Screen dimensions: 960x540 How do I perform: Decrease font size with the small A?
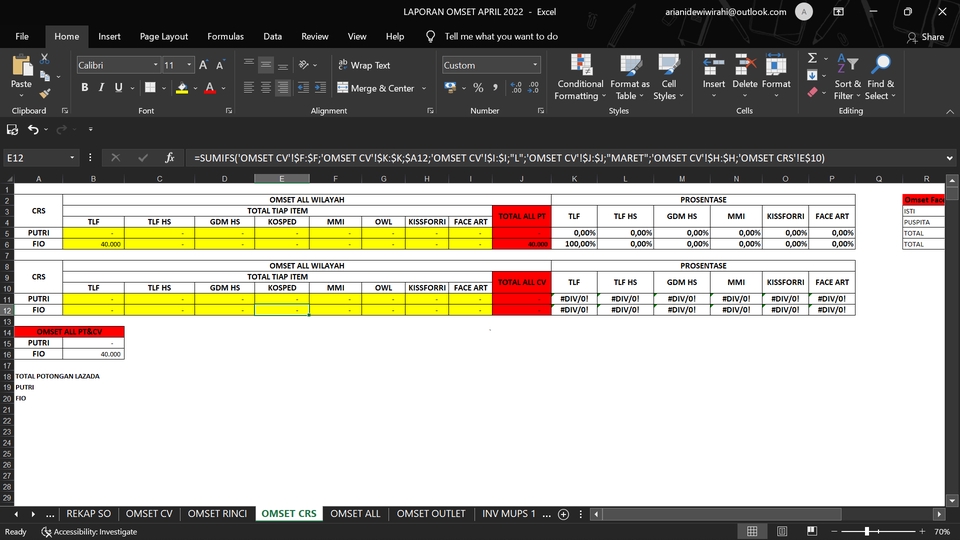tap(220, 65)
